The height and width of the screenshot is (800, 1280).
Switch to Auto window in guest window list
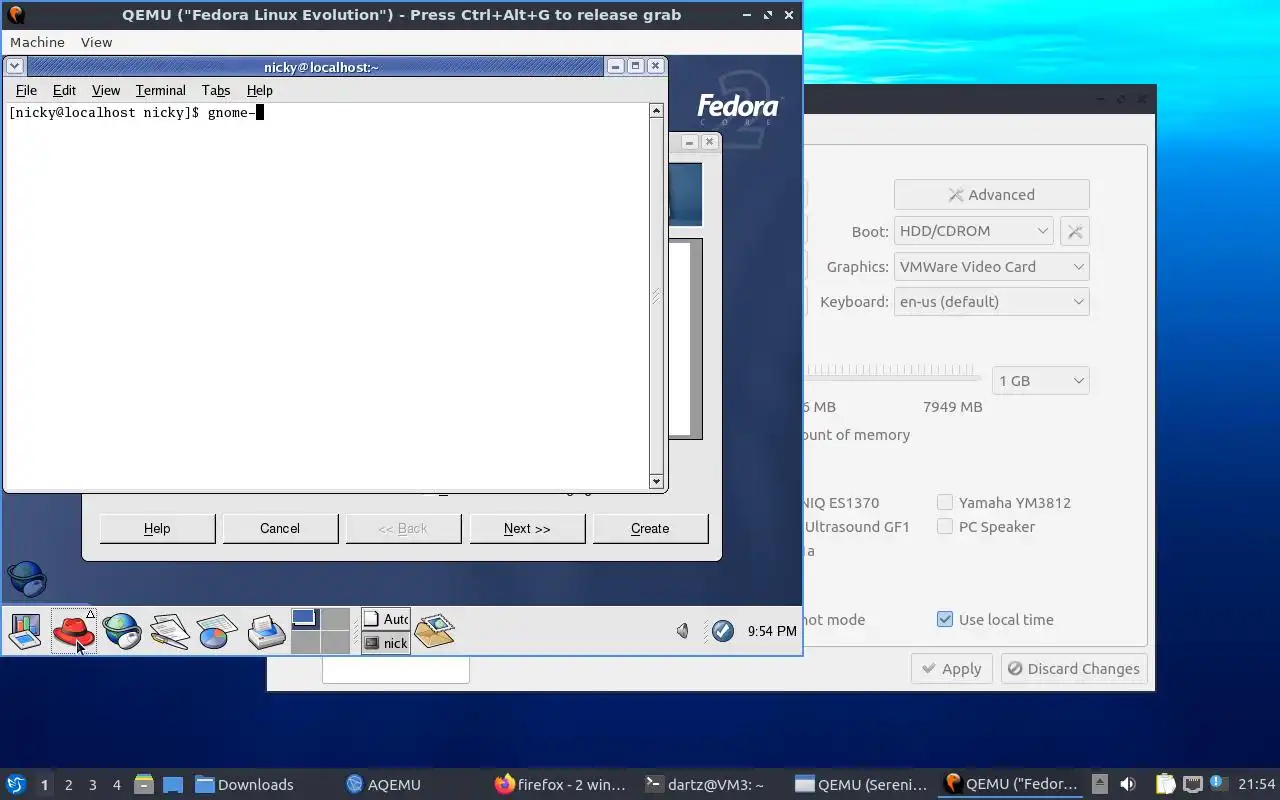click(386, 619)
